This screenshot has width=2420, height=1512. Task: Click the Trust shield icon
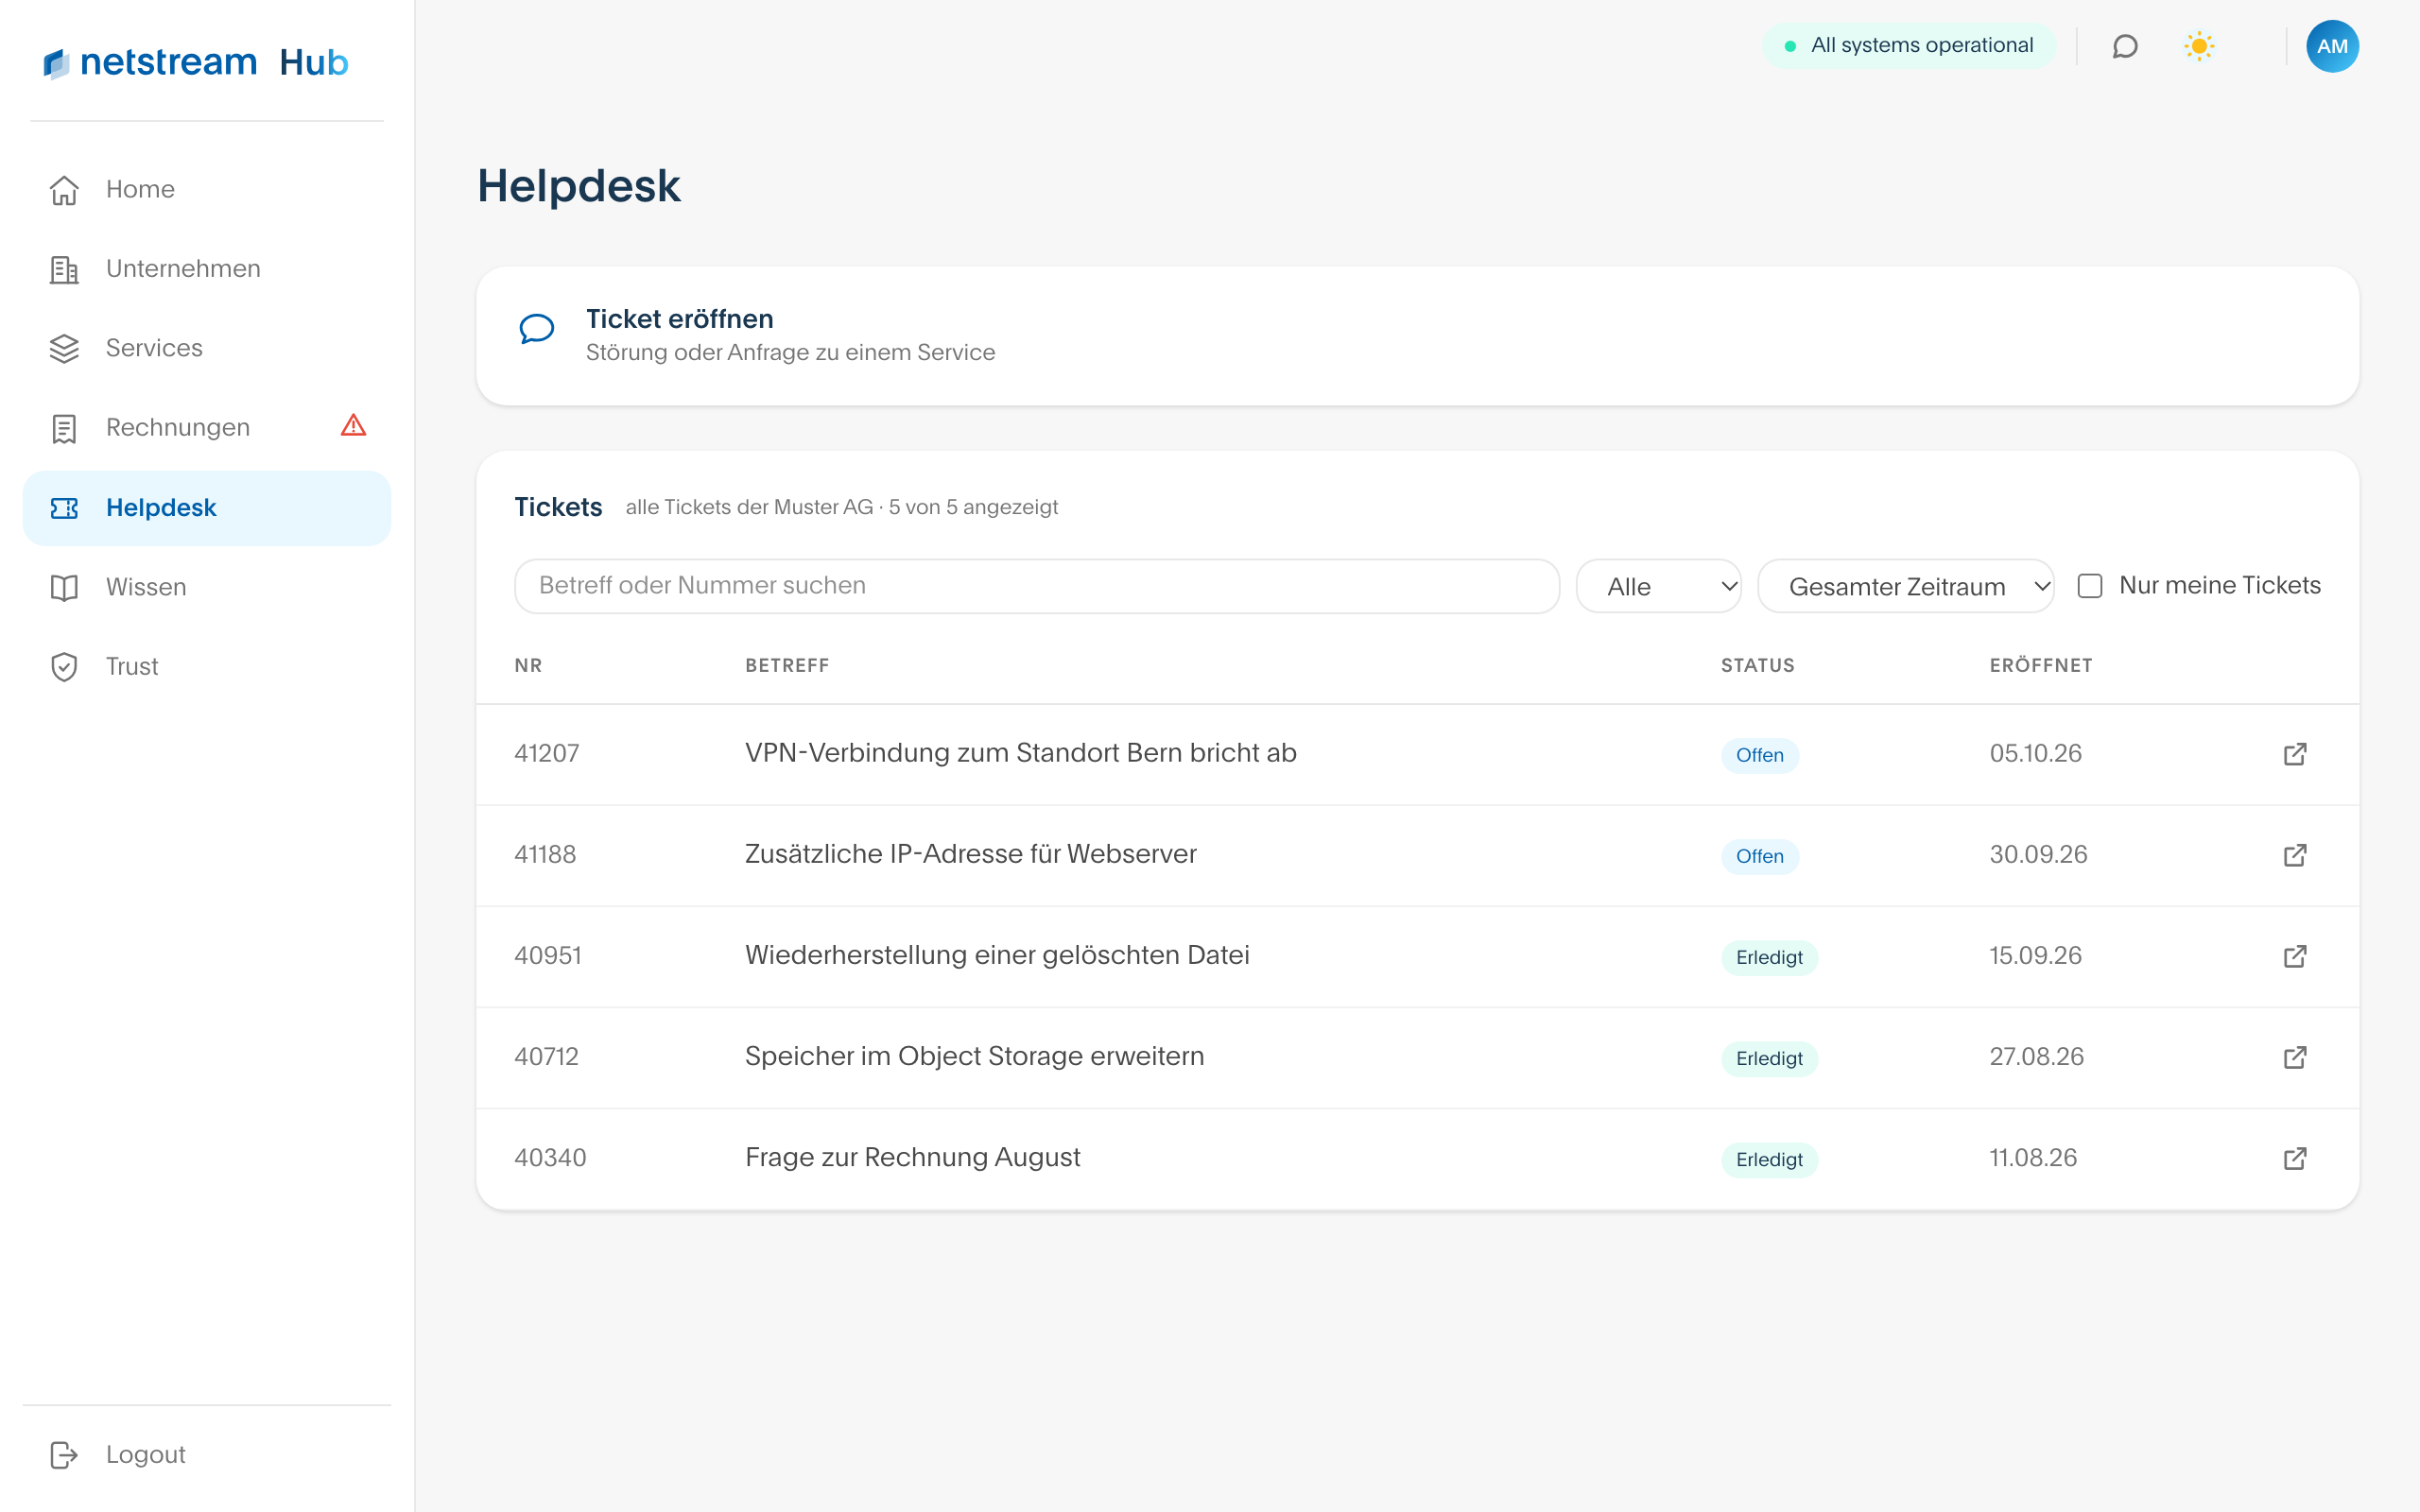pyautogui.click(x=64, y=667)
